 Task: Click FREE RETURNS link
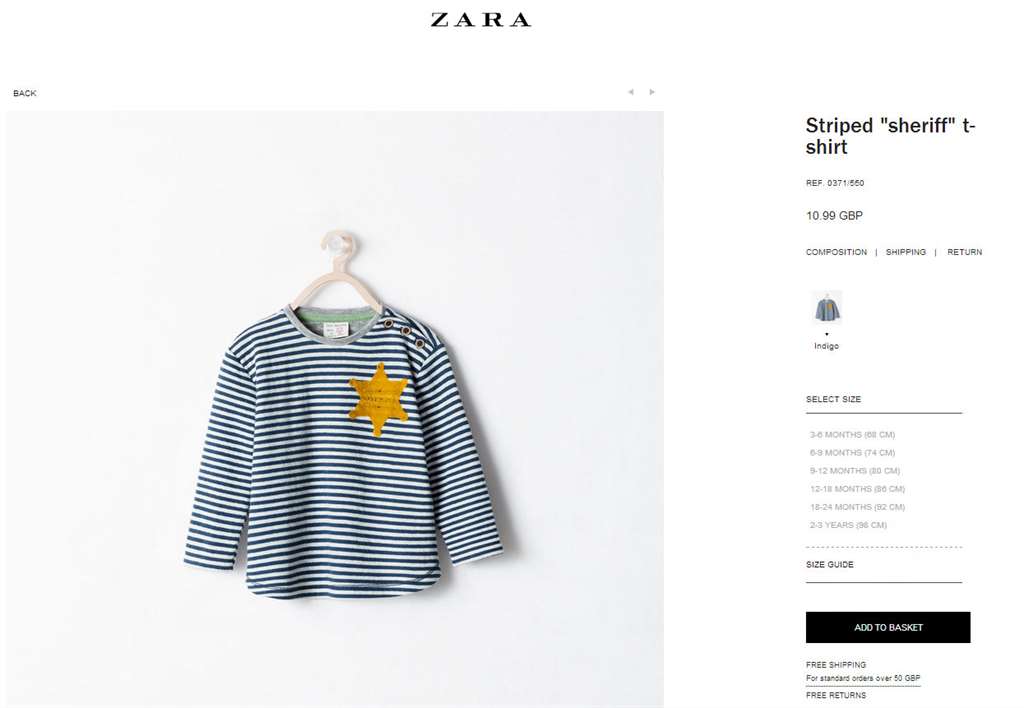(836, 696)
